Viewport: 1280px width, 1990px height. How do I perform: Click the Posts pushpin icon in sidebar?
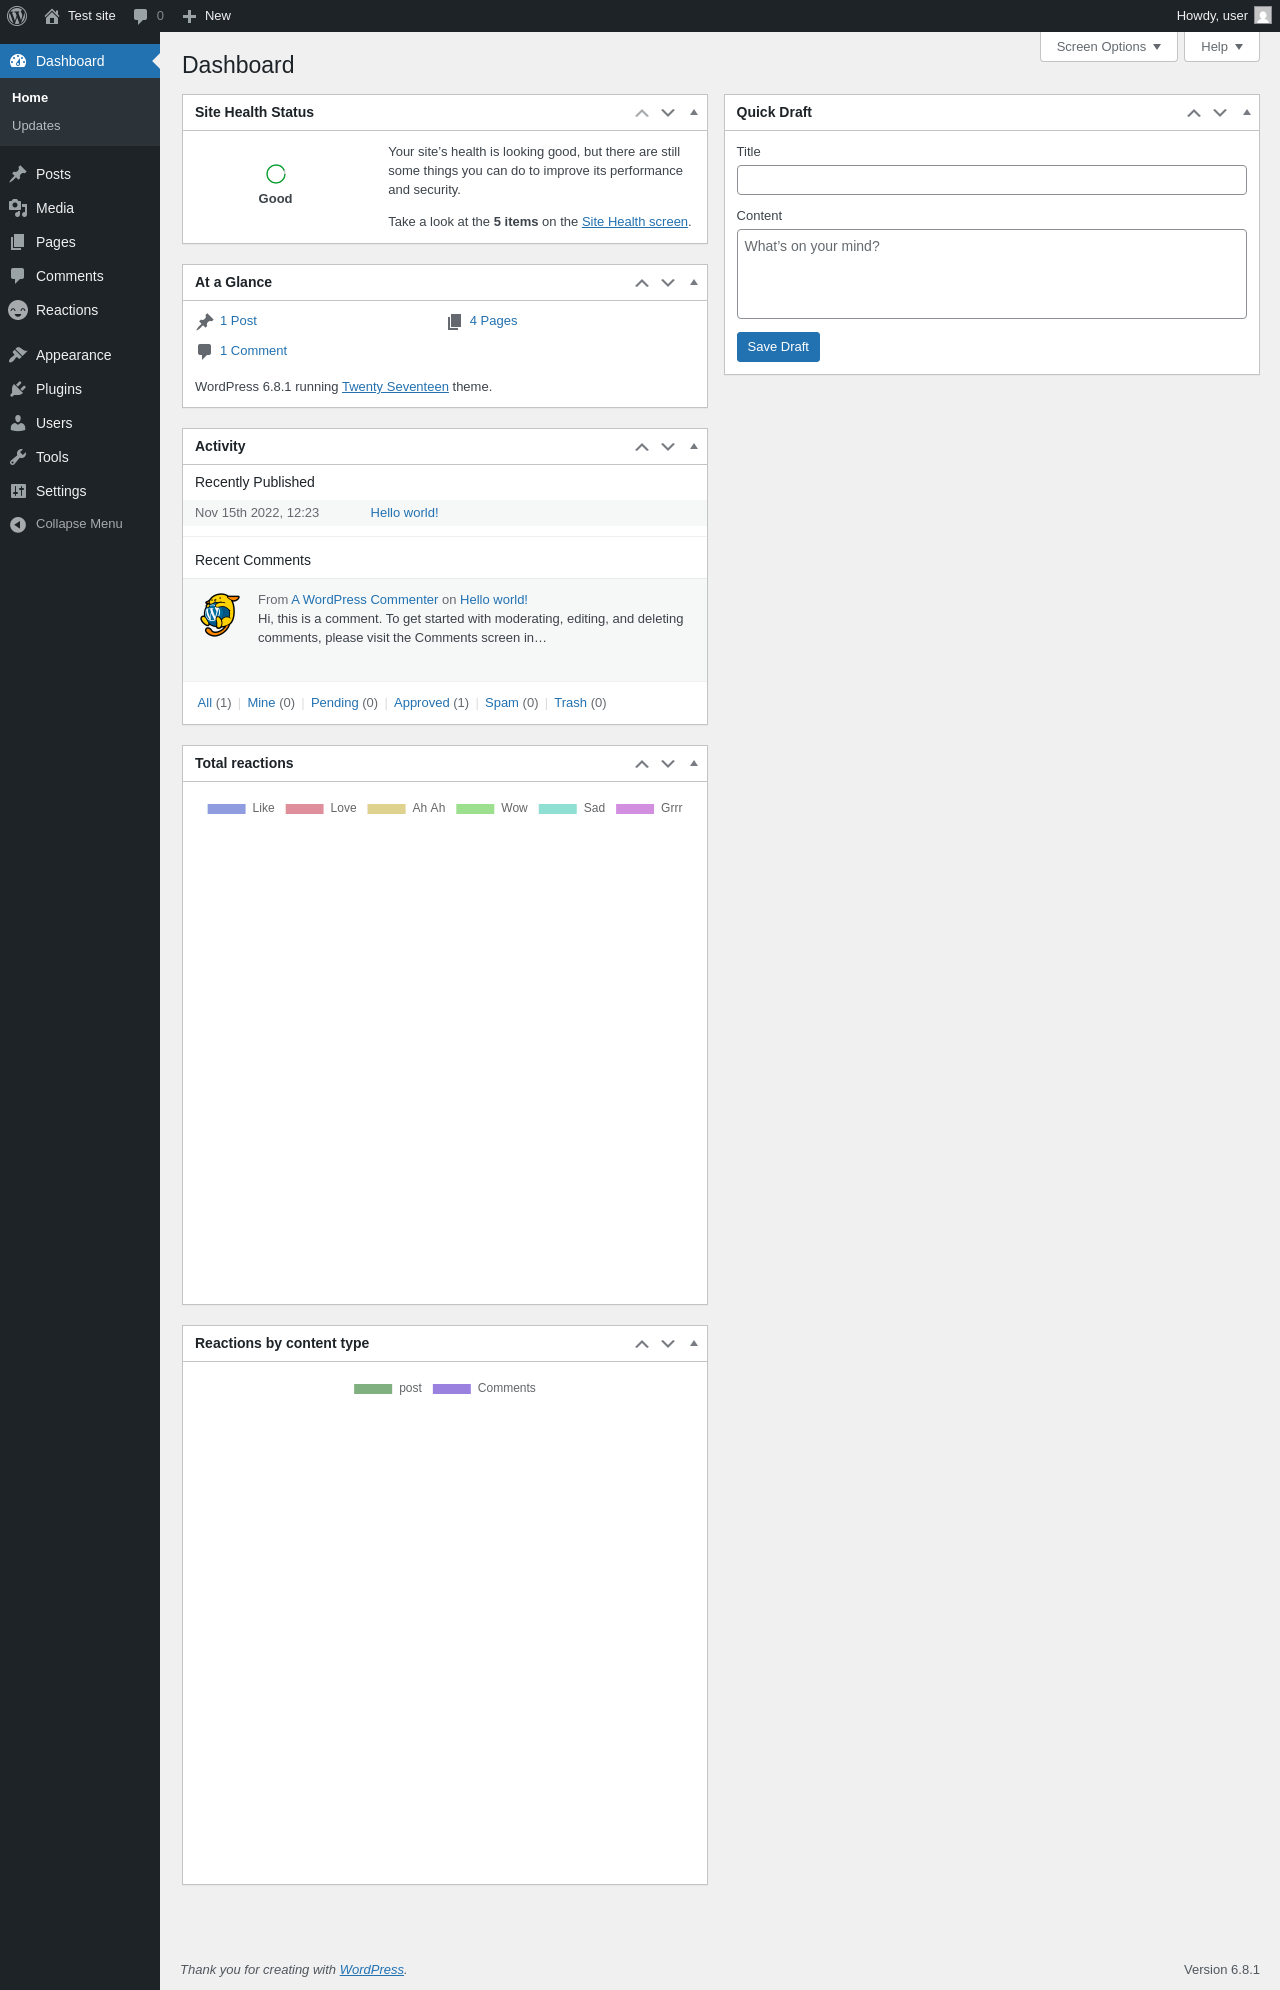tap(18, 174)
